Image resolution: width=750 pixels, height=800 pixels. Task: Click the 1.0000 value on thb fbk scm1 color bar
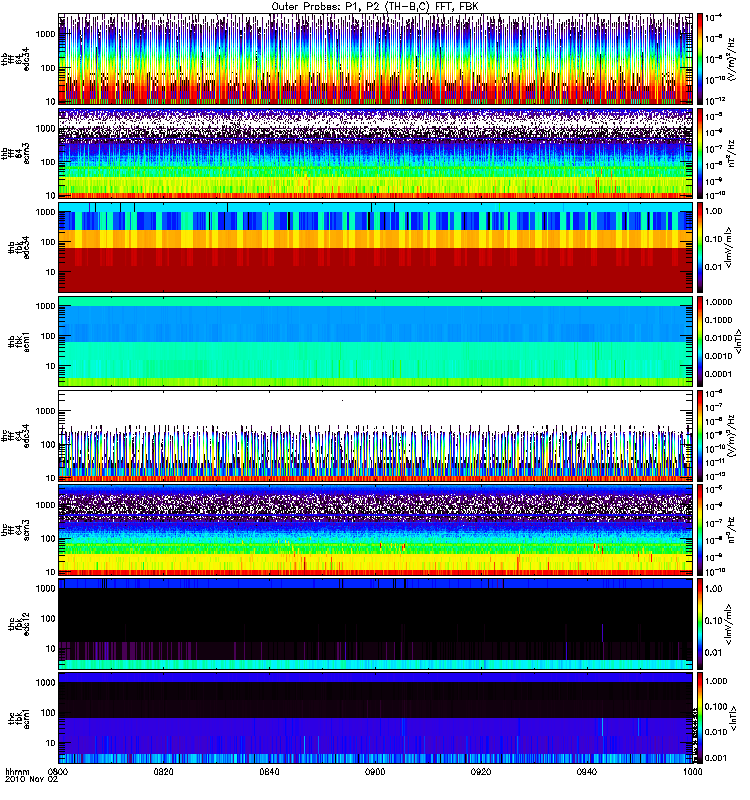718,302
